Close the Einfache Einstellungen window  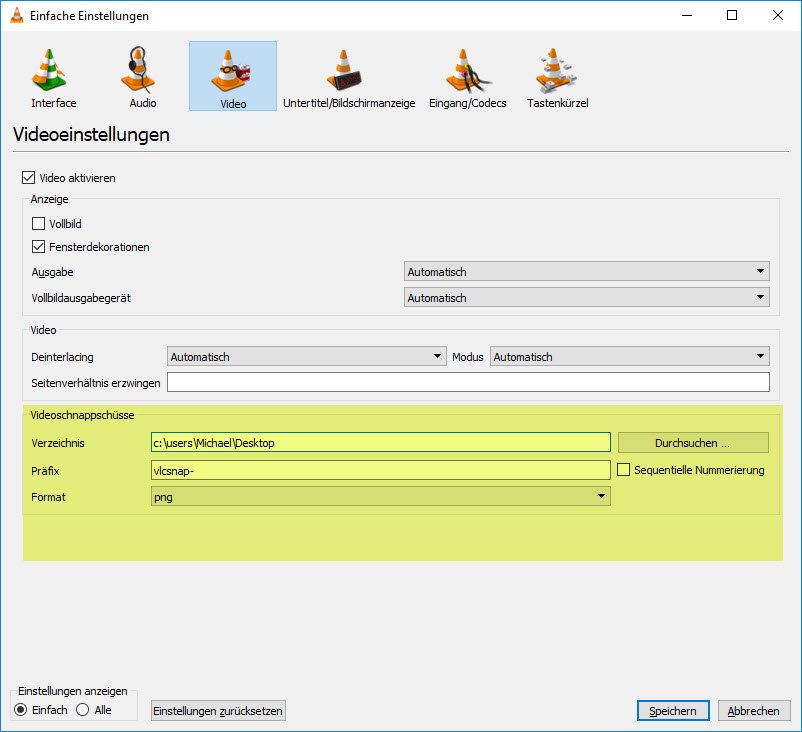[x=777, y=15]
